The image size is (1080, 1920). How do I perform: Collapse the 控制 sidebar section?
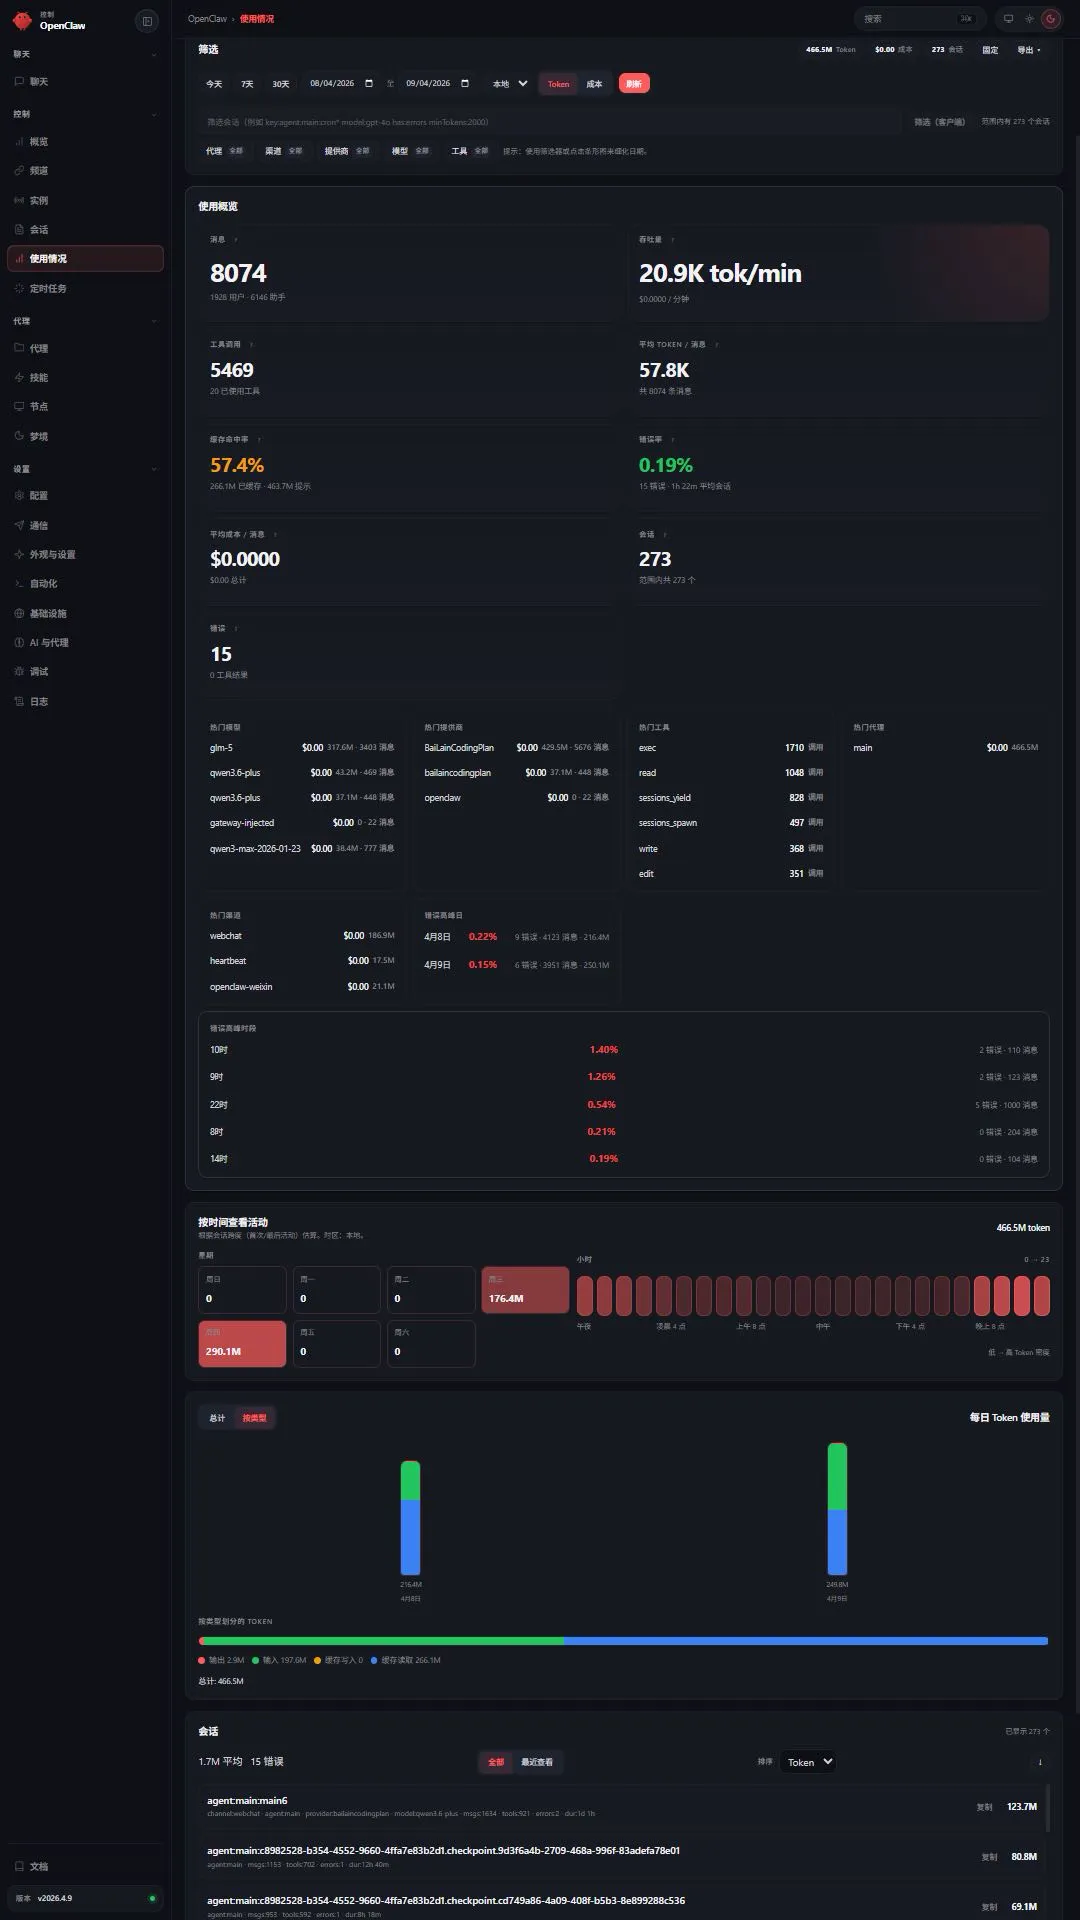[85, 114]
